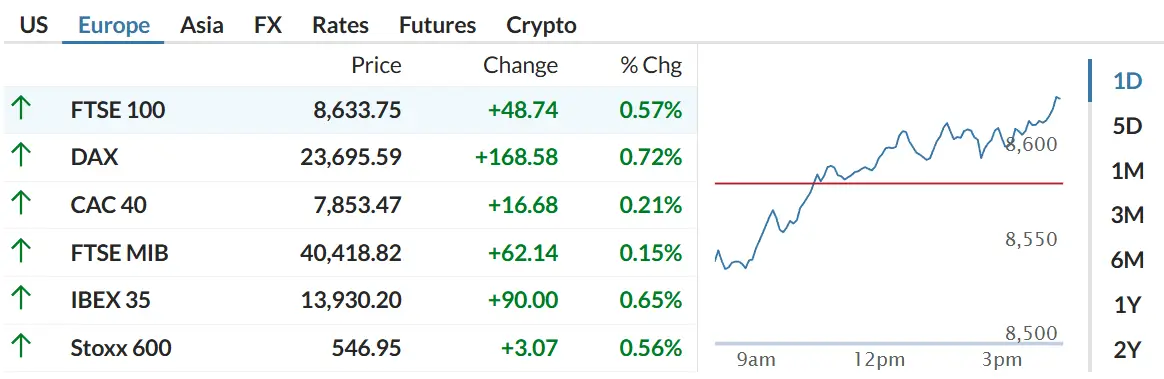Select the 5D chart range

click(1127, 126)
